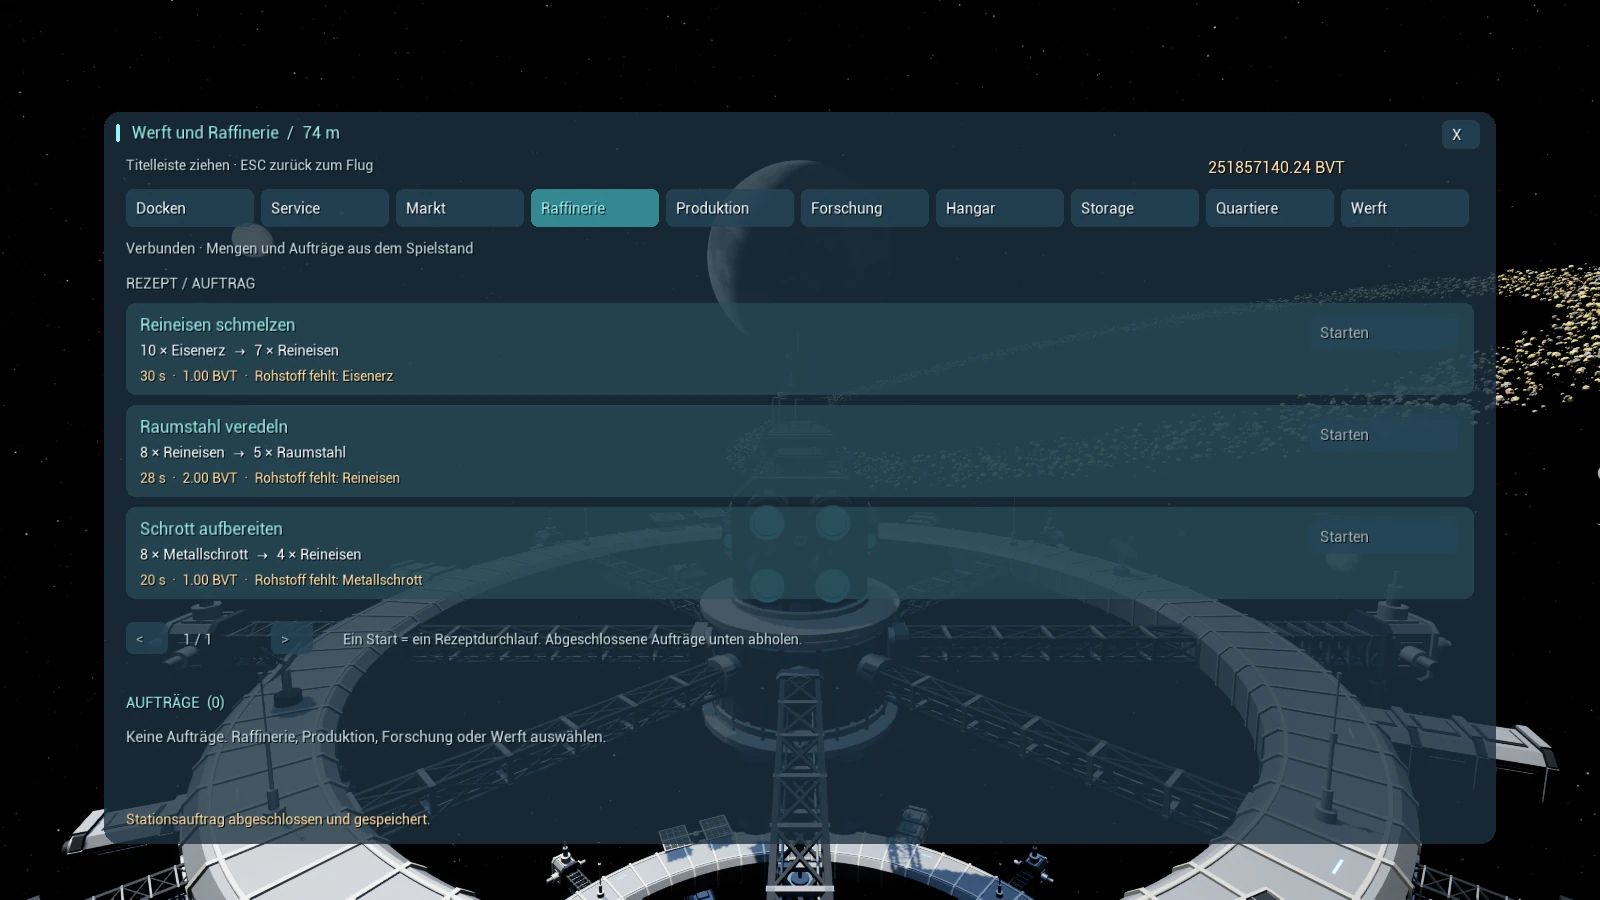This screenshot has width=1600, height=900.
Task: Click the 251857140.24 BVT balance
Action: 1276,167
